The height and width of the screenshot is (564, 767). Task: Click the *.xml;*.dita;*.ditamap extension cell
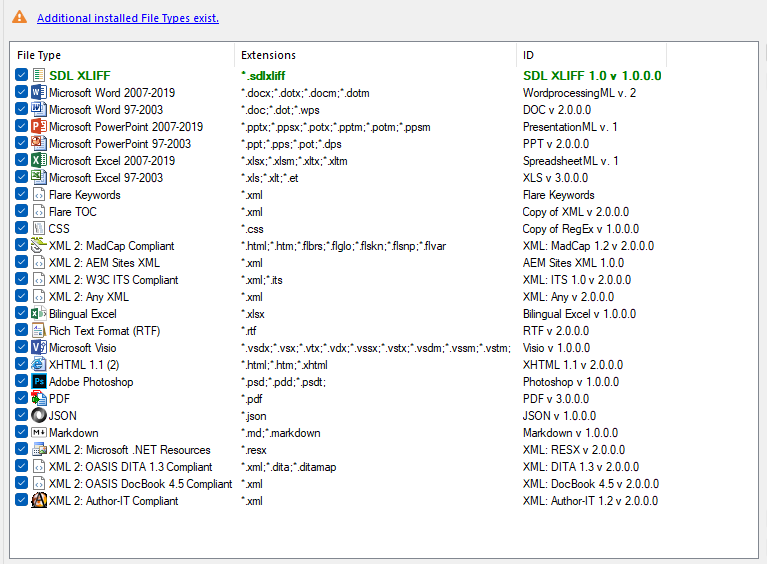tap(289, 467)
